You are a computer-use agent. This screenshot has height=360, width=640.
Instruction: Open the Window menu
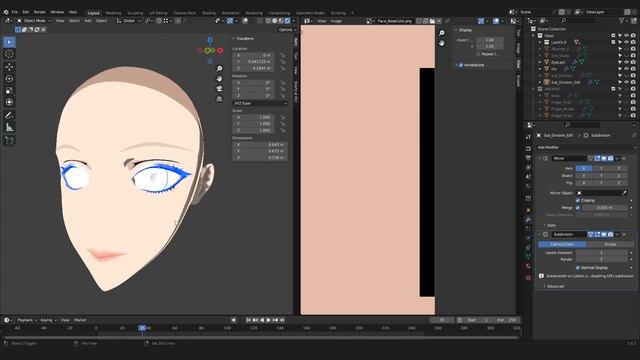[57, 12]
